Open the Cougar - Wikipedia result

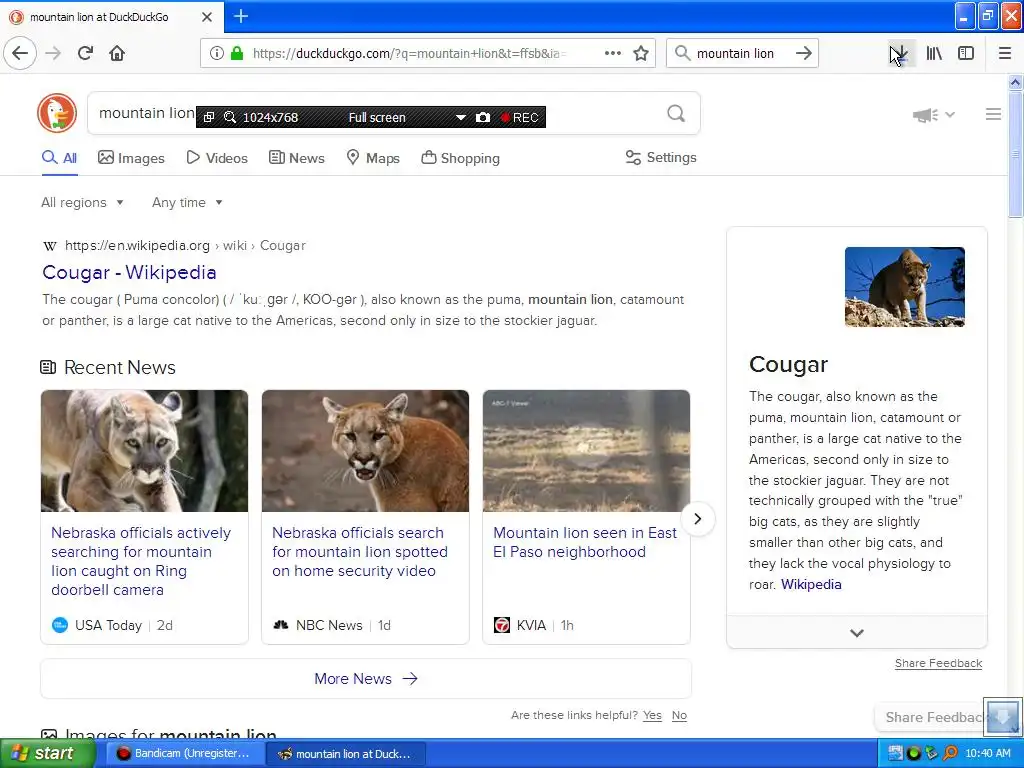(x=129, y=272)
